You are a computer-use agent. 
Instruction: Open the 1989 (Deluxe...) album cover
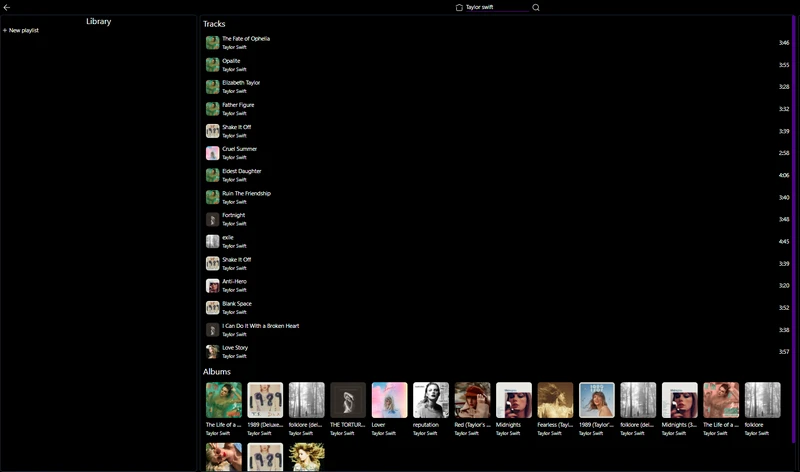(x=265, y=400)
